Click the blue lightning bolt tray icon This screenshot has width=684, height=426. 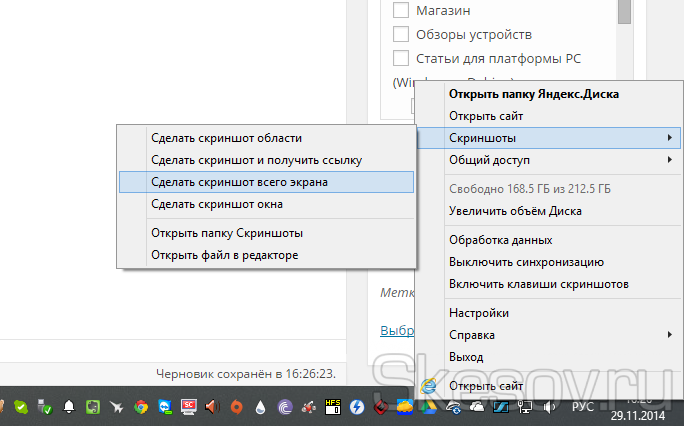(357, 407)
